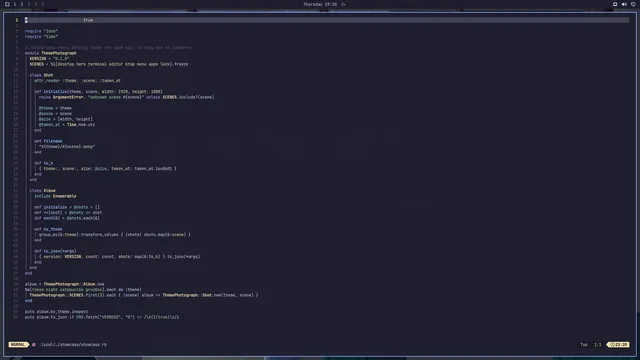Click the def to_h line
Image resolution: width=640 pixels, height=360 pixels.
click(x=44, y=163)
